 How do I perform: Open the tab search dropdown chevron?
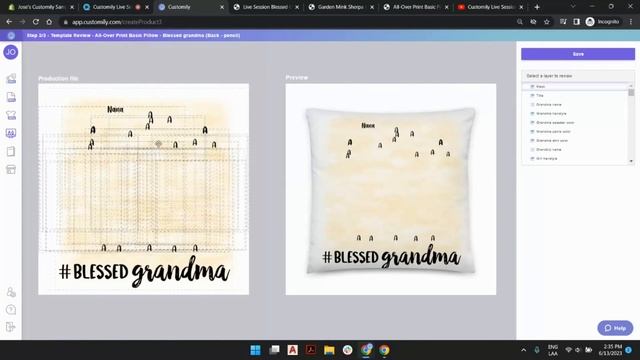[573, 7]
